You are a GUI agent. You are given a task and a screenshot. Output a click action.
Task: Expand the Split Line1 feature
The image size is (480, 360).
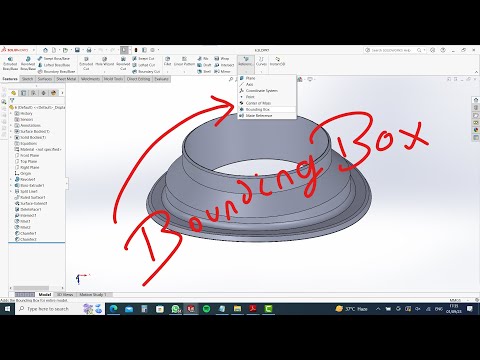pos(11,192)
